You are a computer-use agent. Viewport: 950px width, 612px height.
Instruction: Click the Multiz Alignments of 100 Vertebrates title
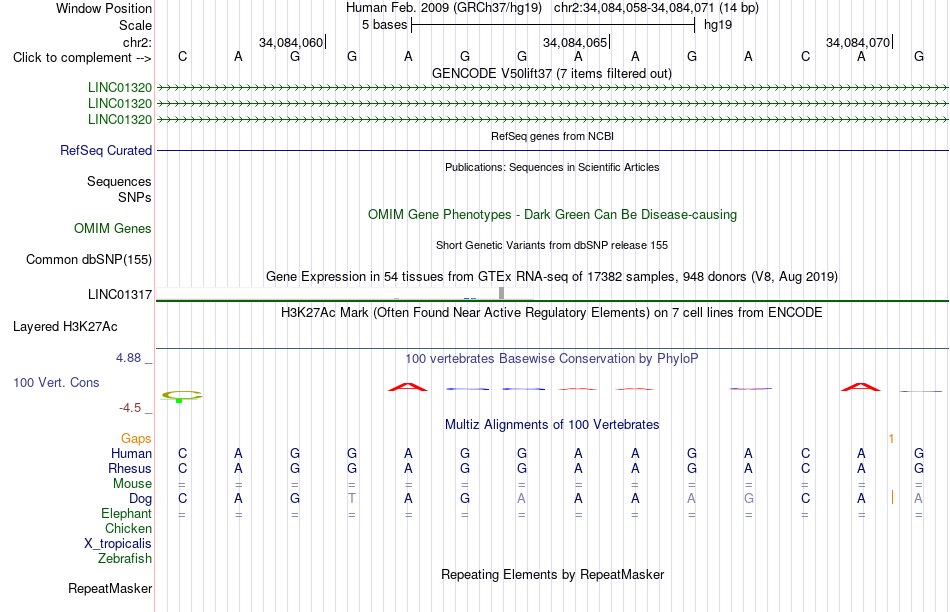(x=552, y=425)
